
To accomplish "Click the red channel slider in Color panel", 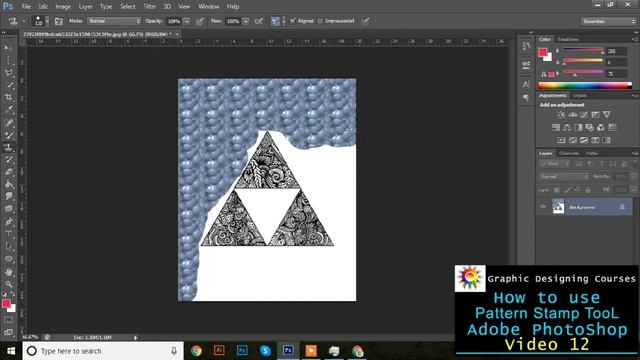I will click(x=583, y=51).
